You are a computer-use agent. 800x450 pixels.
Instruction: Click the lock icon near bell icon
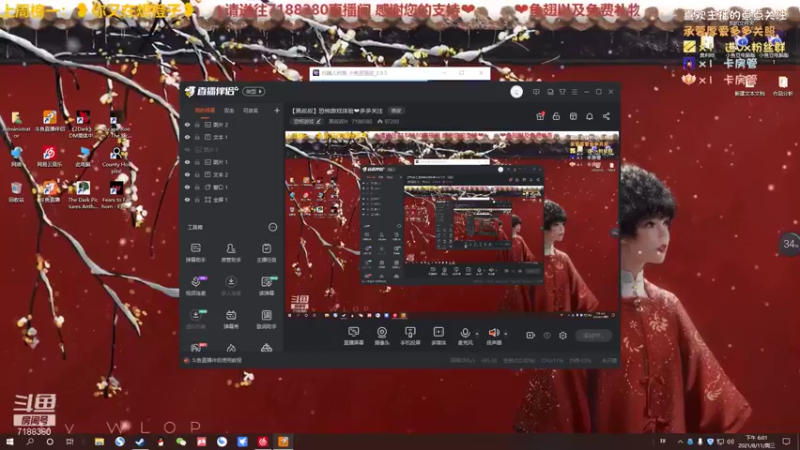(556, 116)
